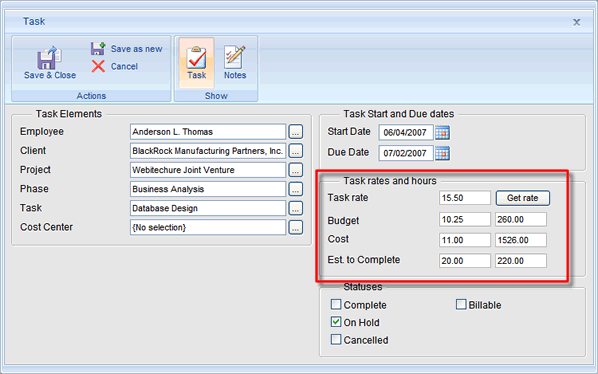598x374 pixels.
Task: Click the Task field Database Design
Action: coord(208,208)
